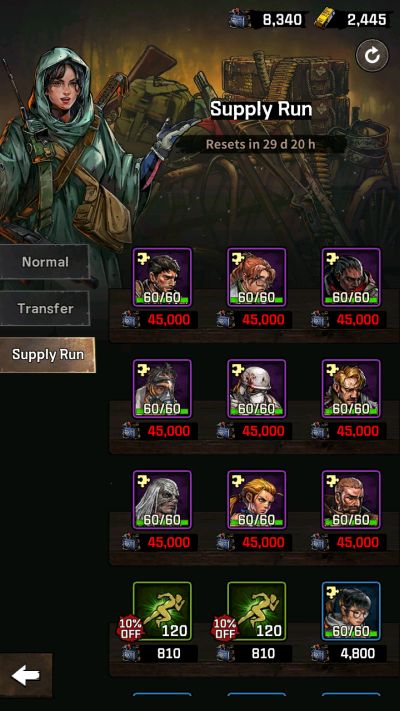Switch to the Normal tab

coord(44,262)
